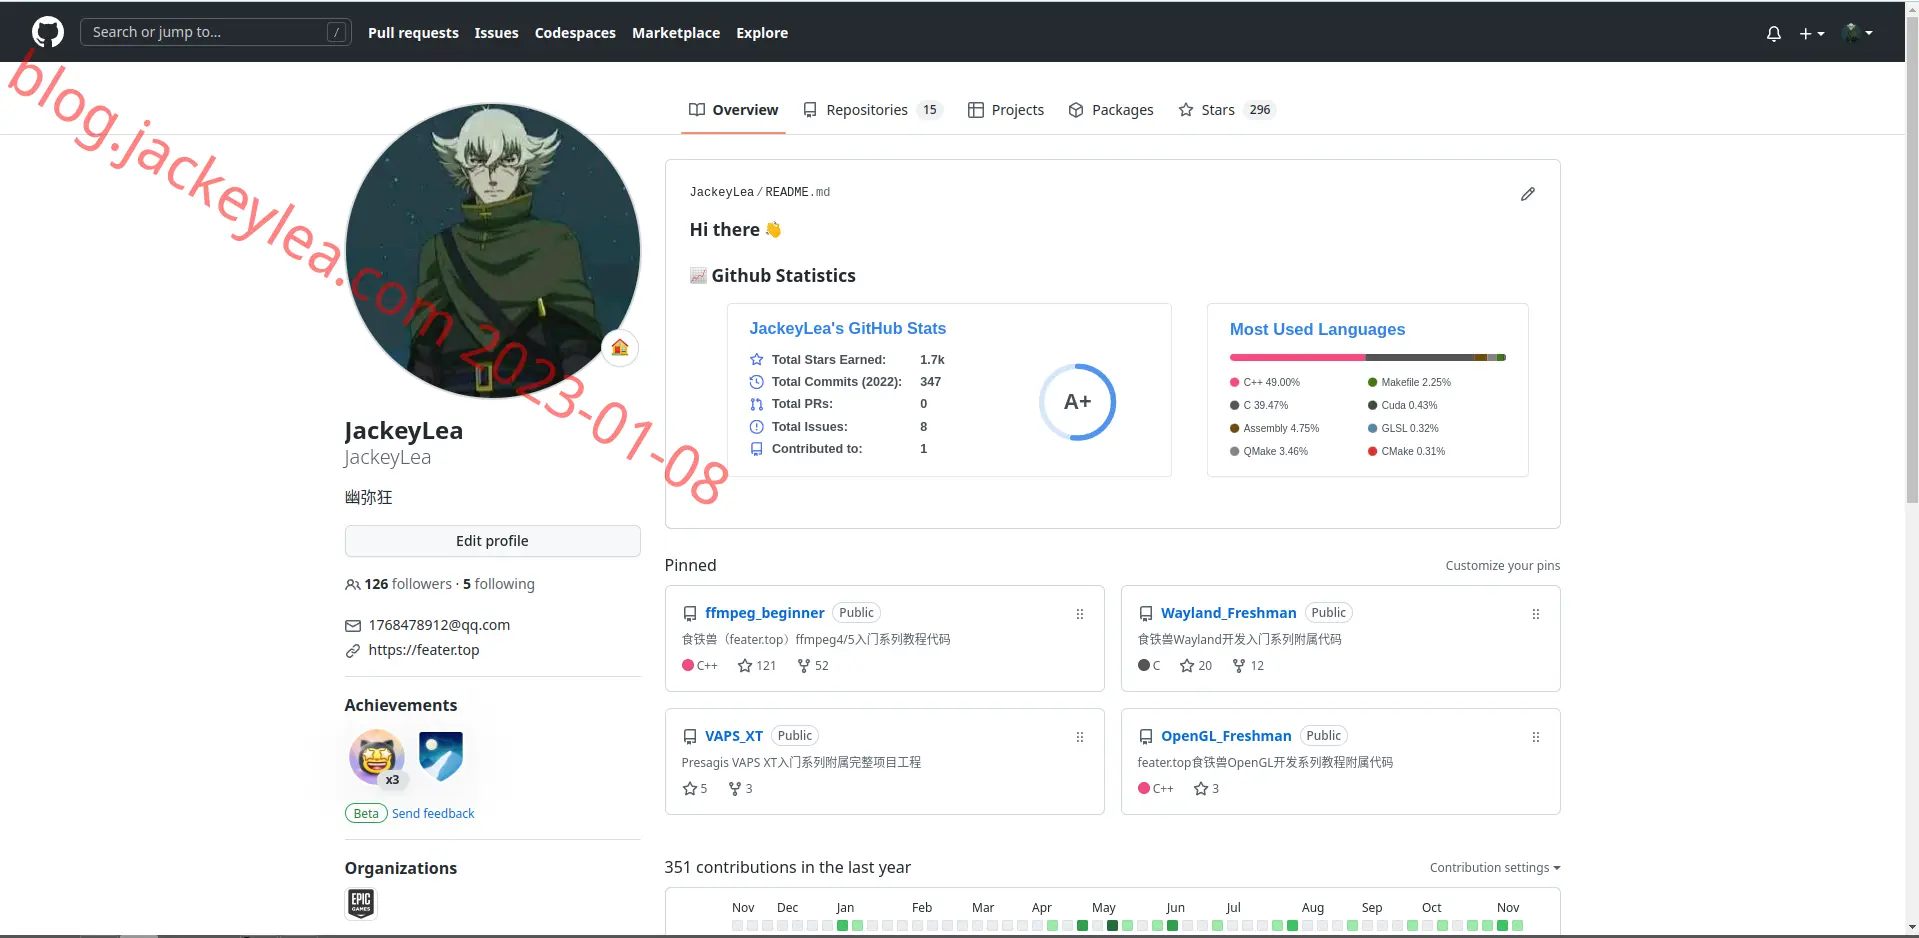This screenshot has width=1919, height=938.
Task: Open the notifications bell icon
Action: 1773,33
